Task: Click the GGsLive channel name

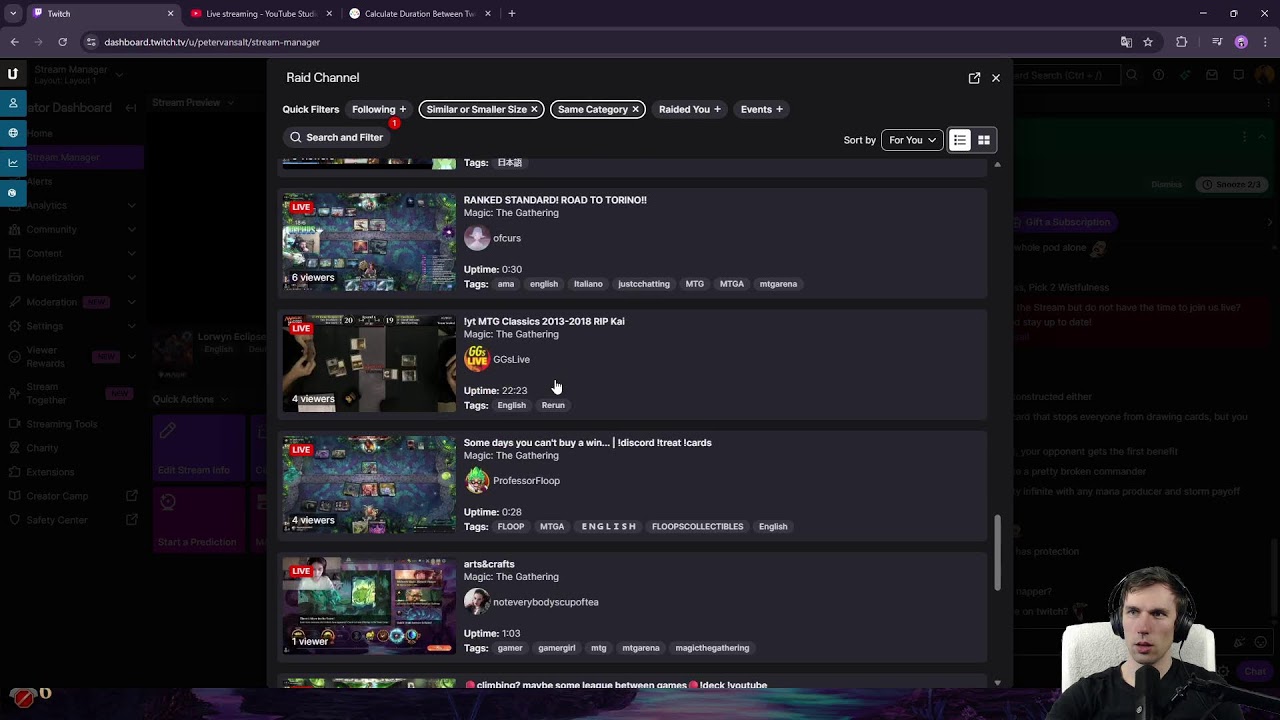Action: tap(511, 359)
